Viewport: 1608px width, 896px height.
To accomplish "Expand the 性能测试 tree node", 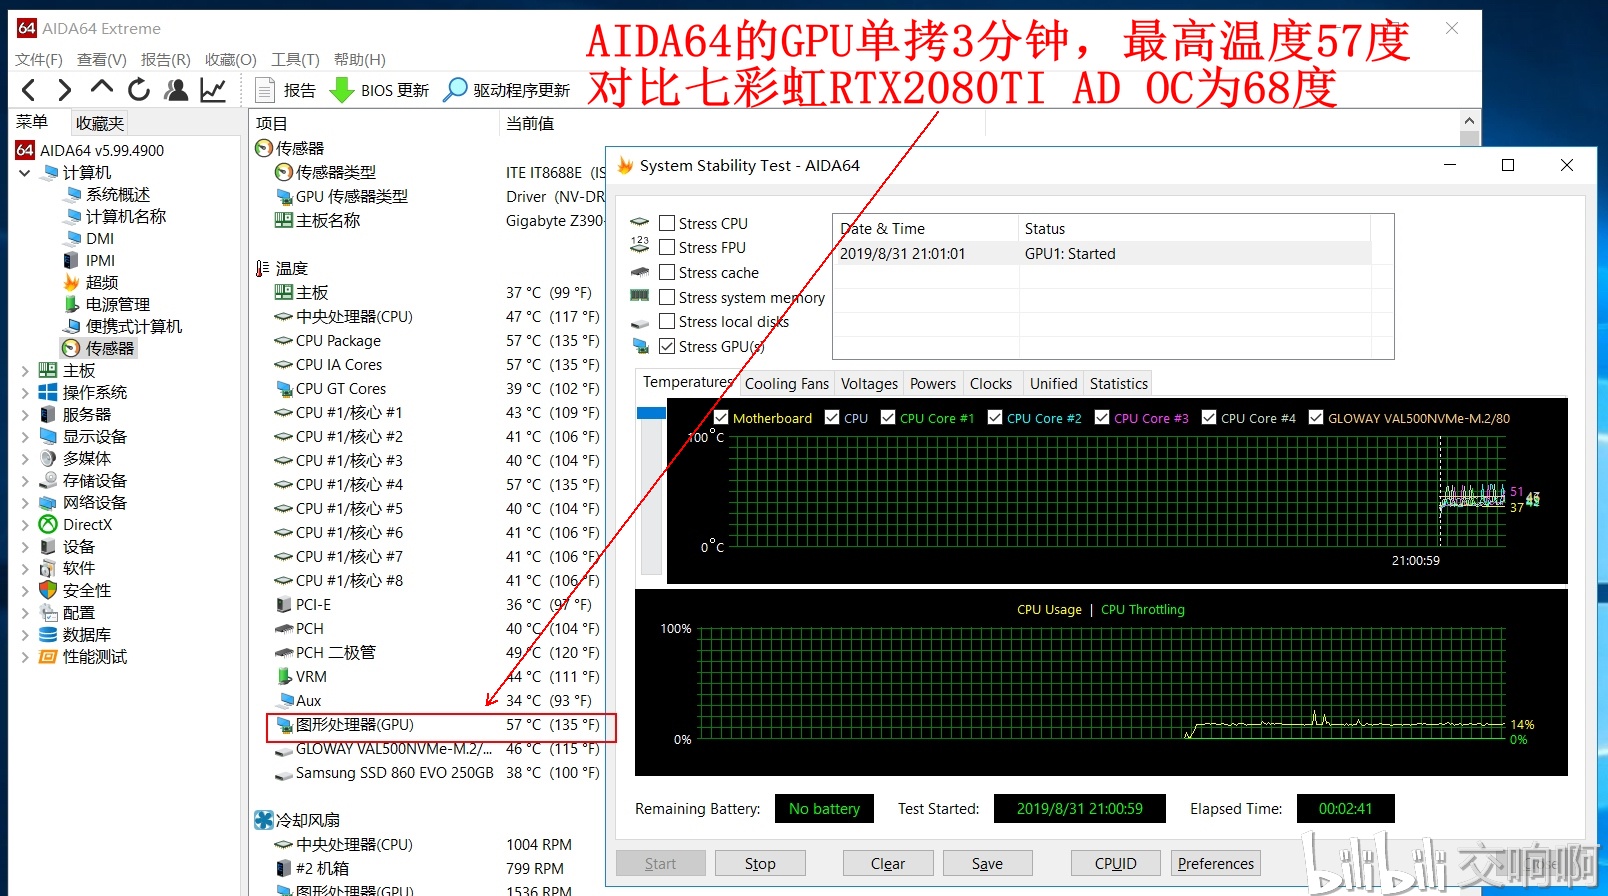I will 25,656.
